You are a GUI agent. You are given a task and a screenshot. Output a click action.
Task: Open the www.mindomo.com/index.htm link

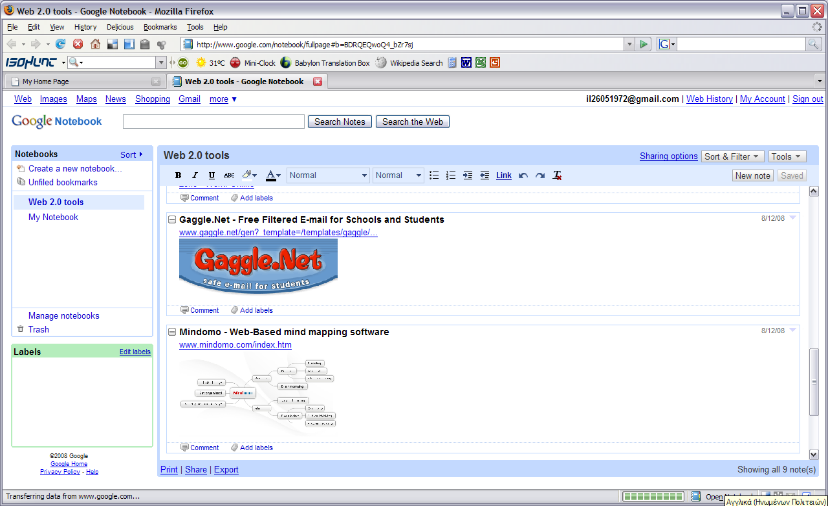pos(235,345)
